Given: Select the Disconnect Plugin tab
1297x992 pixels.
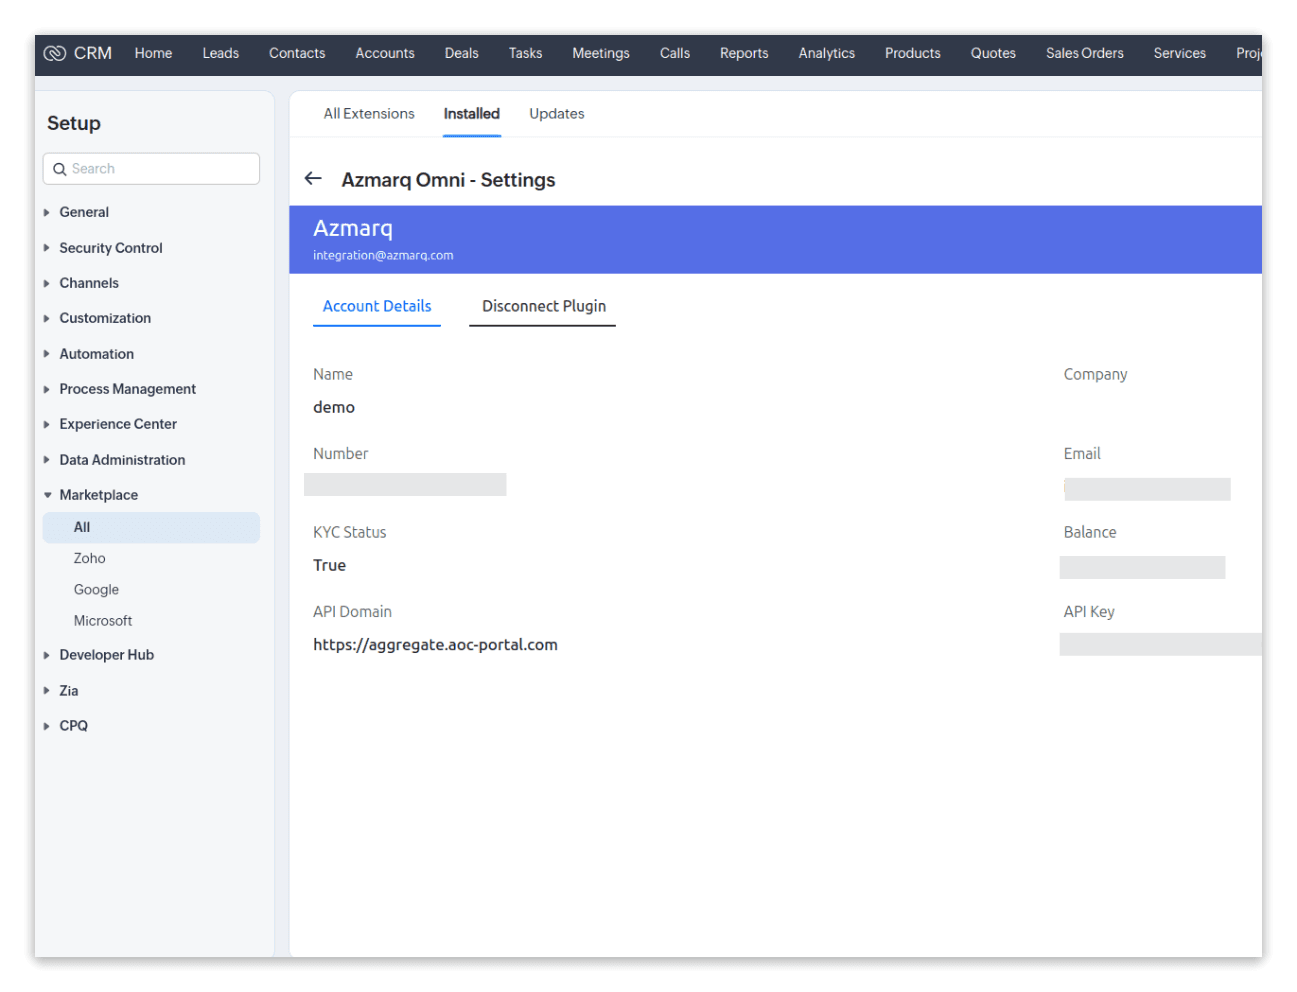Looking at the screenshot, I should coord(543,306).
